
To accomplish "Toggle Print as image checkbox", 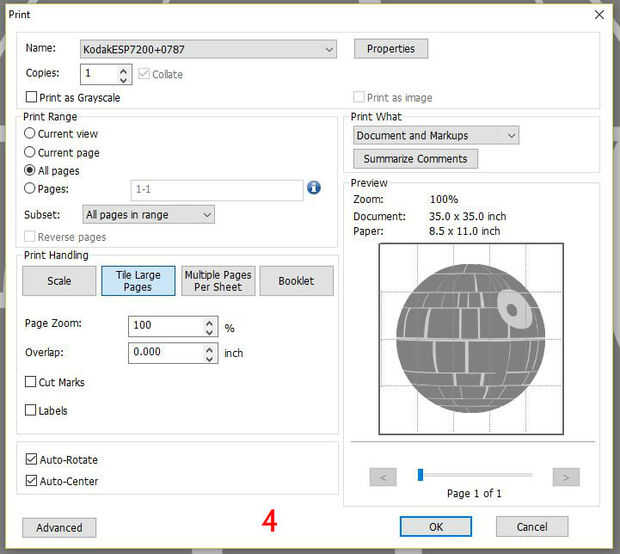I will [359, 97].
